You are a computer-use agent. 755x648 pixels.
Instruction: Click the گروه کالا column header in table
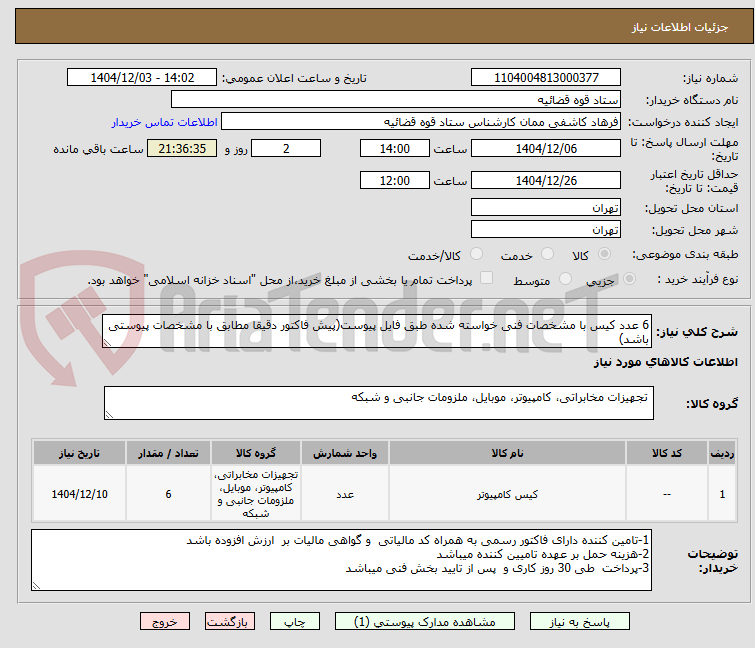pyautogui.click(x=256, y=453)
